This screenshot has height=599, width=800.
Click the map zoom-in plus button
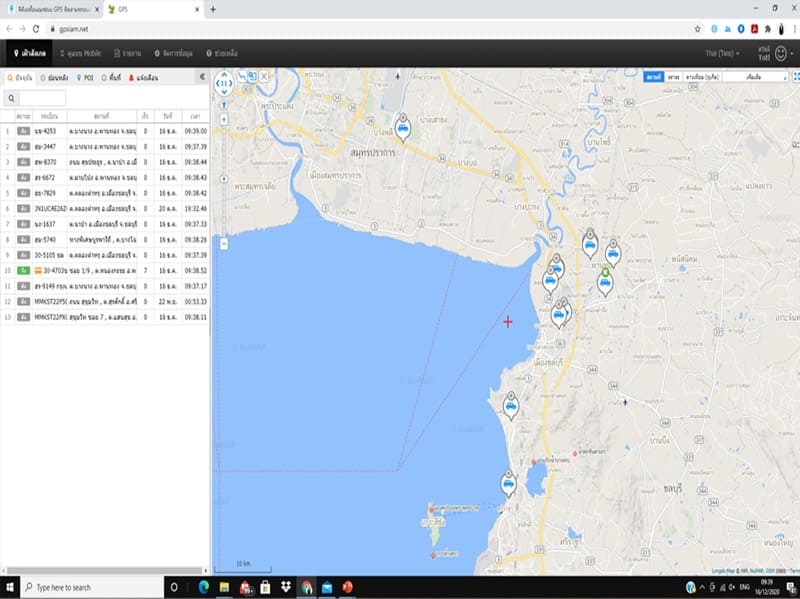224,119
